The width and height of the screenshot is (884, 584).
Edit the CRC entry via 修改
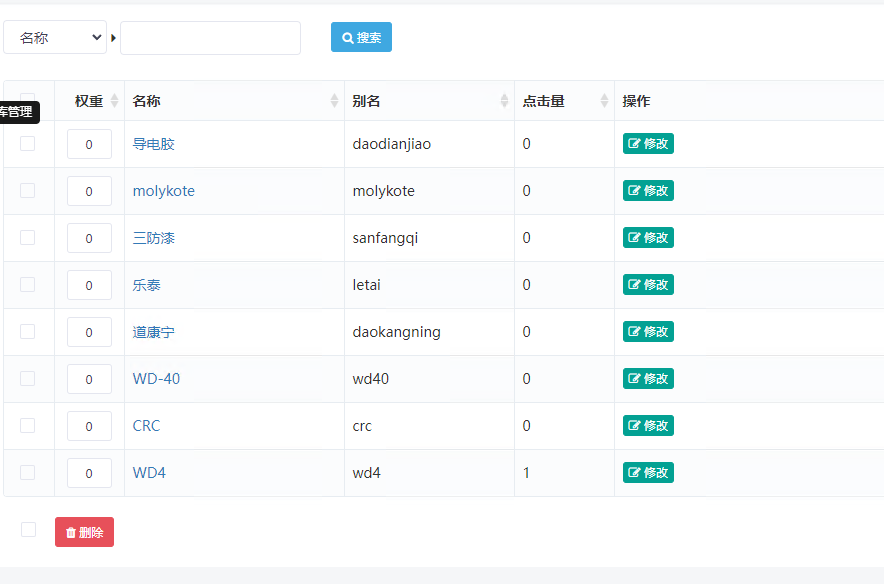click(x=648, y=426)
